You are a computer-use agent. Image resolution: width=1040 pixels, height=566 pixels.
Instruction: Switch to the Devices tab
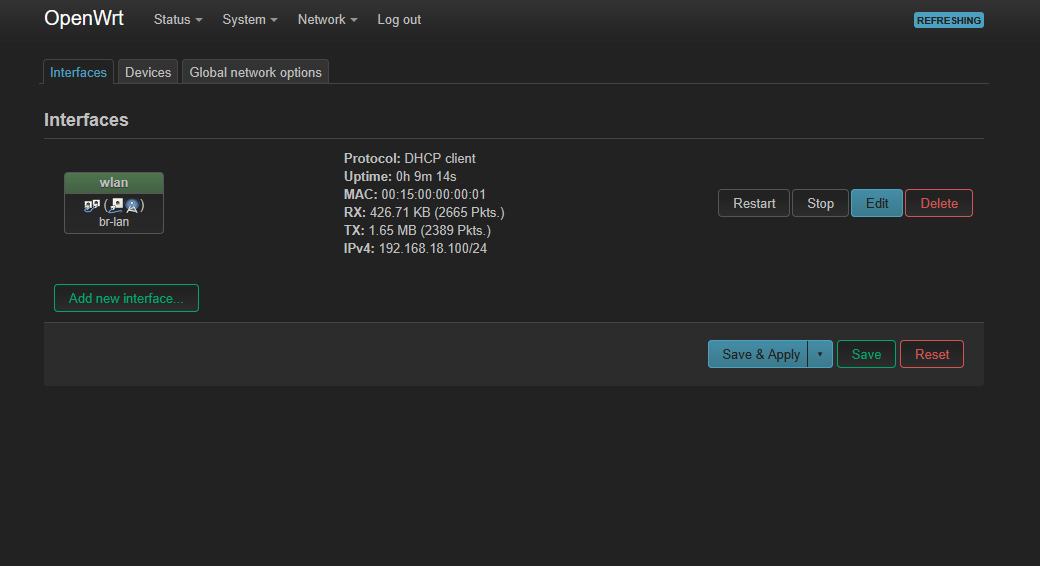[x=148, y=72]
